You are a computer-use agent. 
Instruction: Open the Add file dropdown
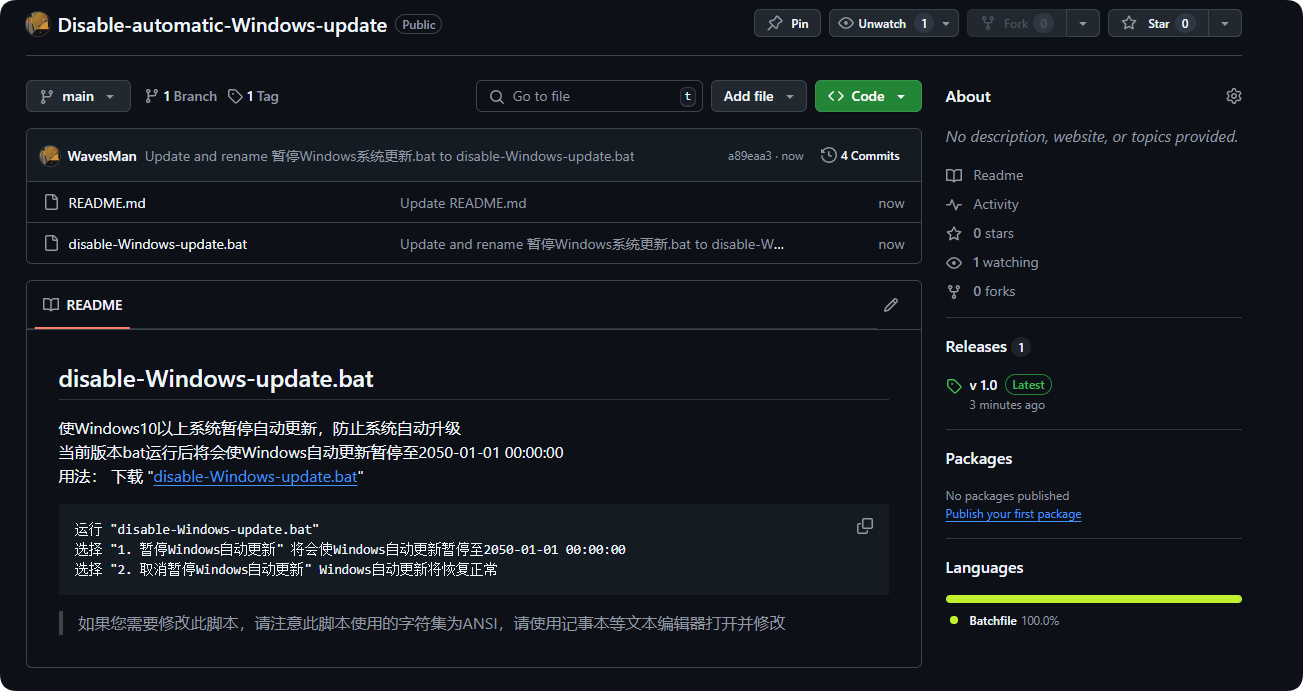point(759,96)
